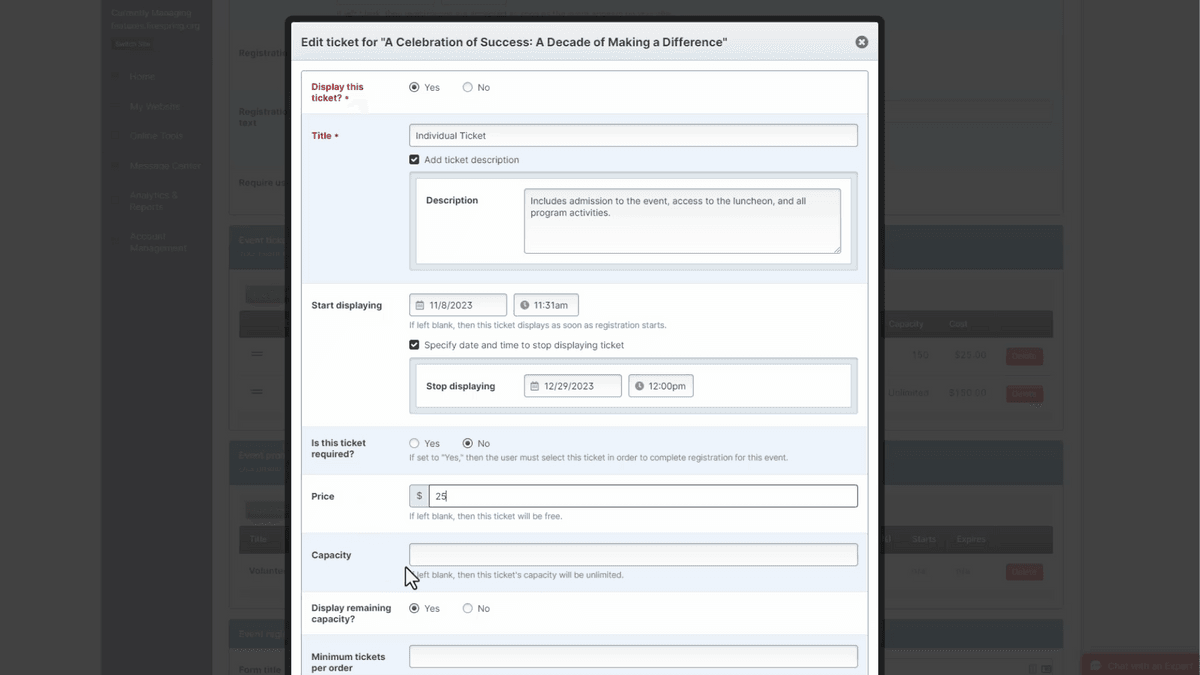Click calendar icon in Start displaying date
This screenshot has width=1200, height=675.
click(x=420, y=306)
